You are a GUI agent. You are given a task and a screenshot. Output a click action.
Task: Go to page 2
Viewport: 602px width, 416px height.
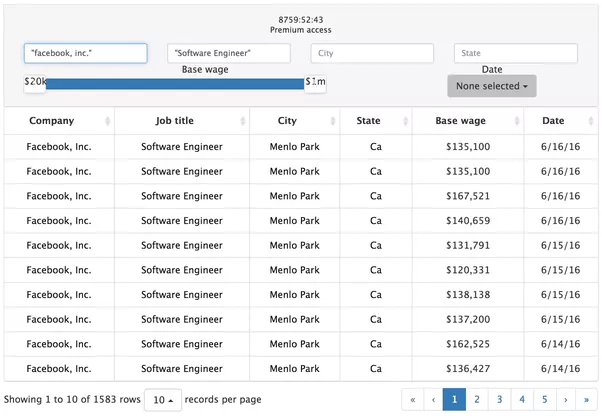[477, 399]
